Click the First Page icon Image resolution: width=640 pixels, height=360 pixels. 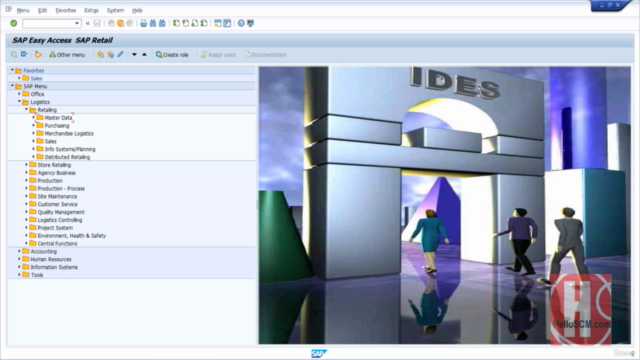tap(176, 23)
